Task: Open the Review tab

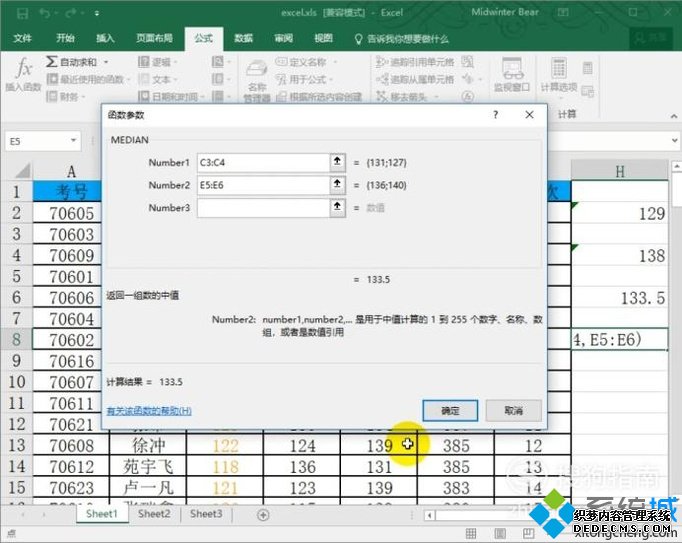Action: (x=284, y=38)
